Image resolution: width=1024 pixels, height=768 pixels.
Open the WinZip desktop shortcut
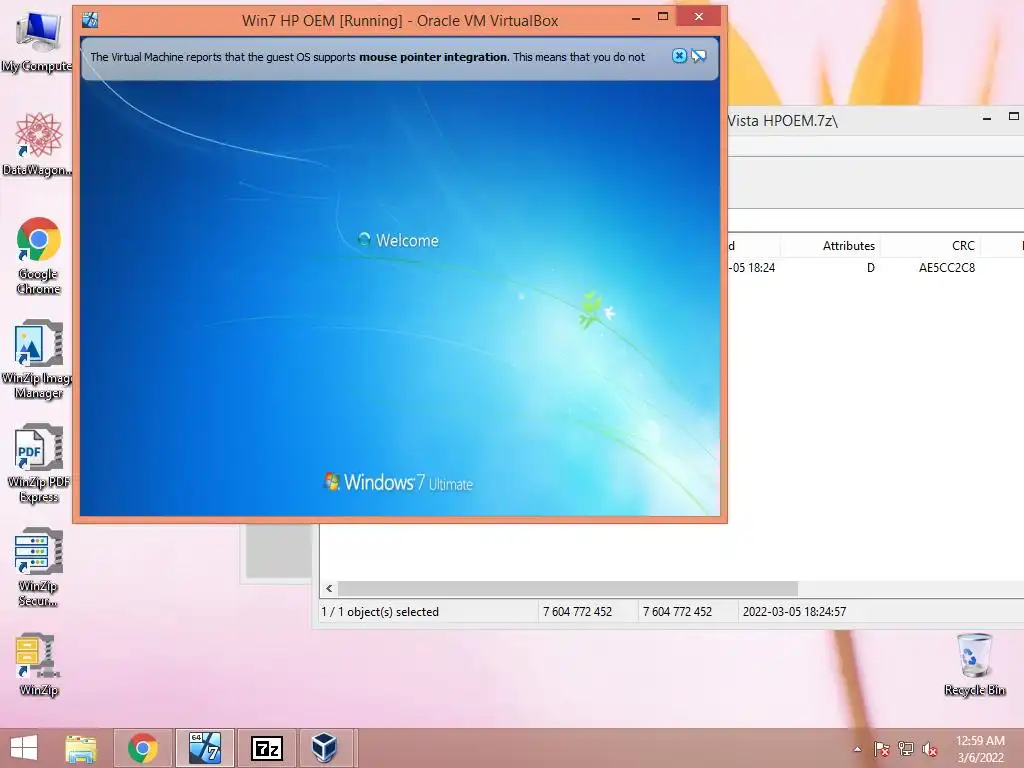(38, 664)
